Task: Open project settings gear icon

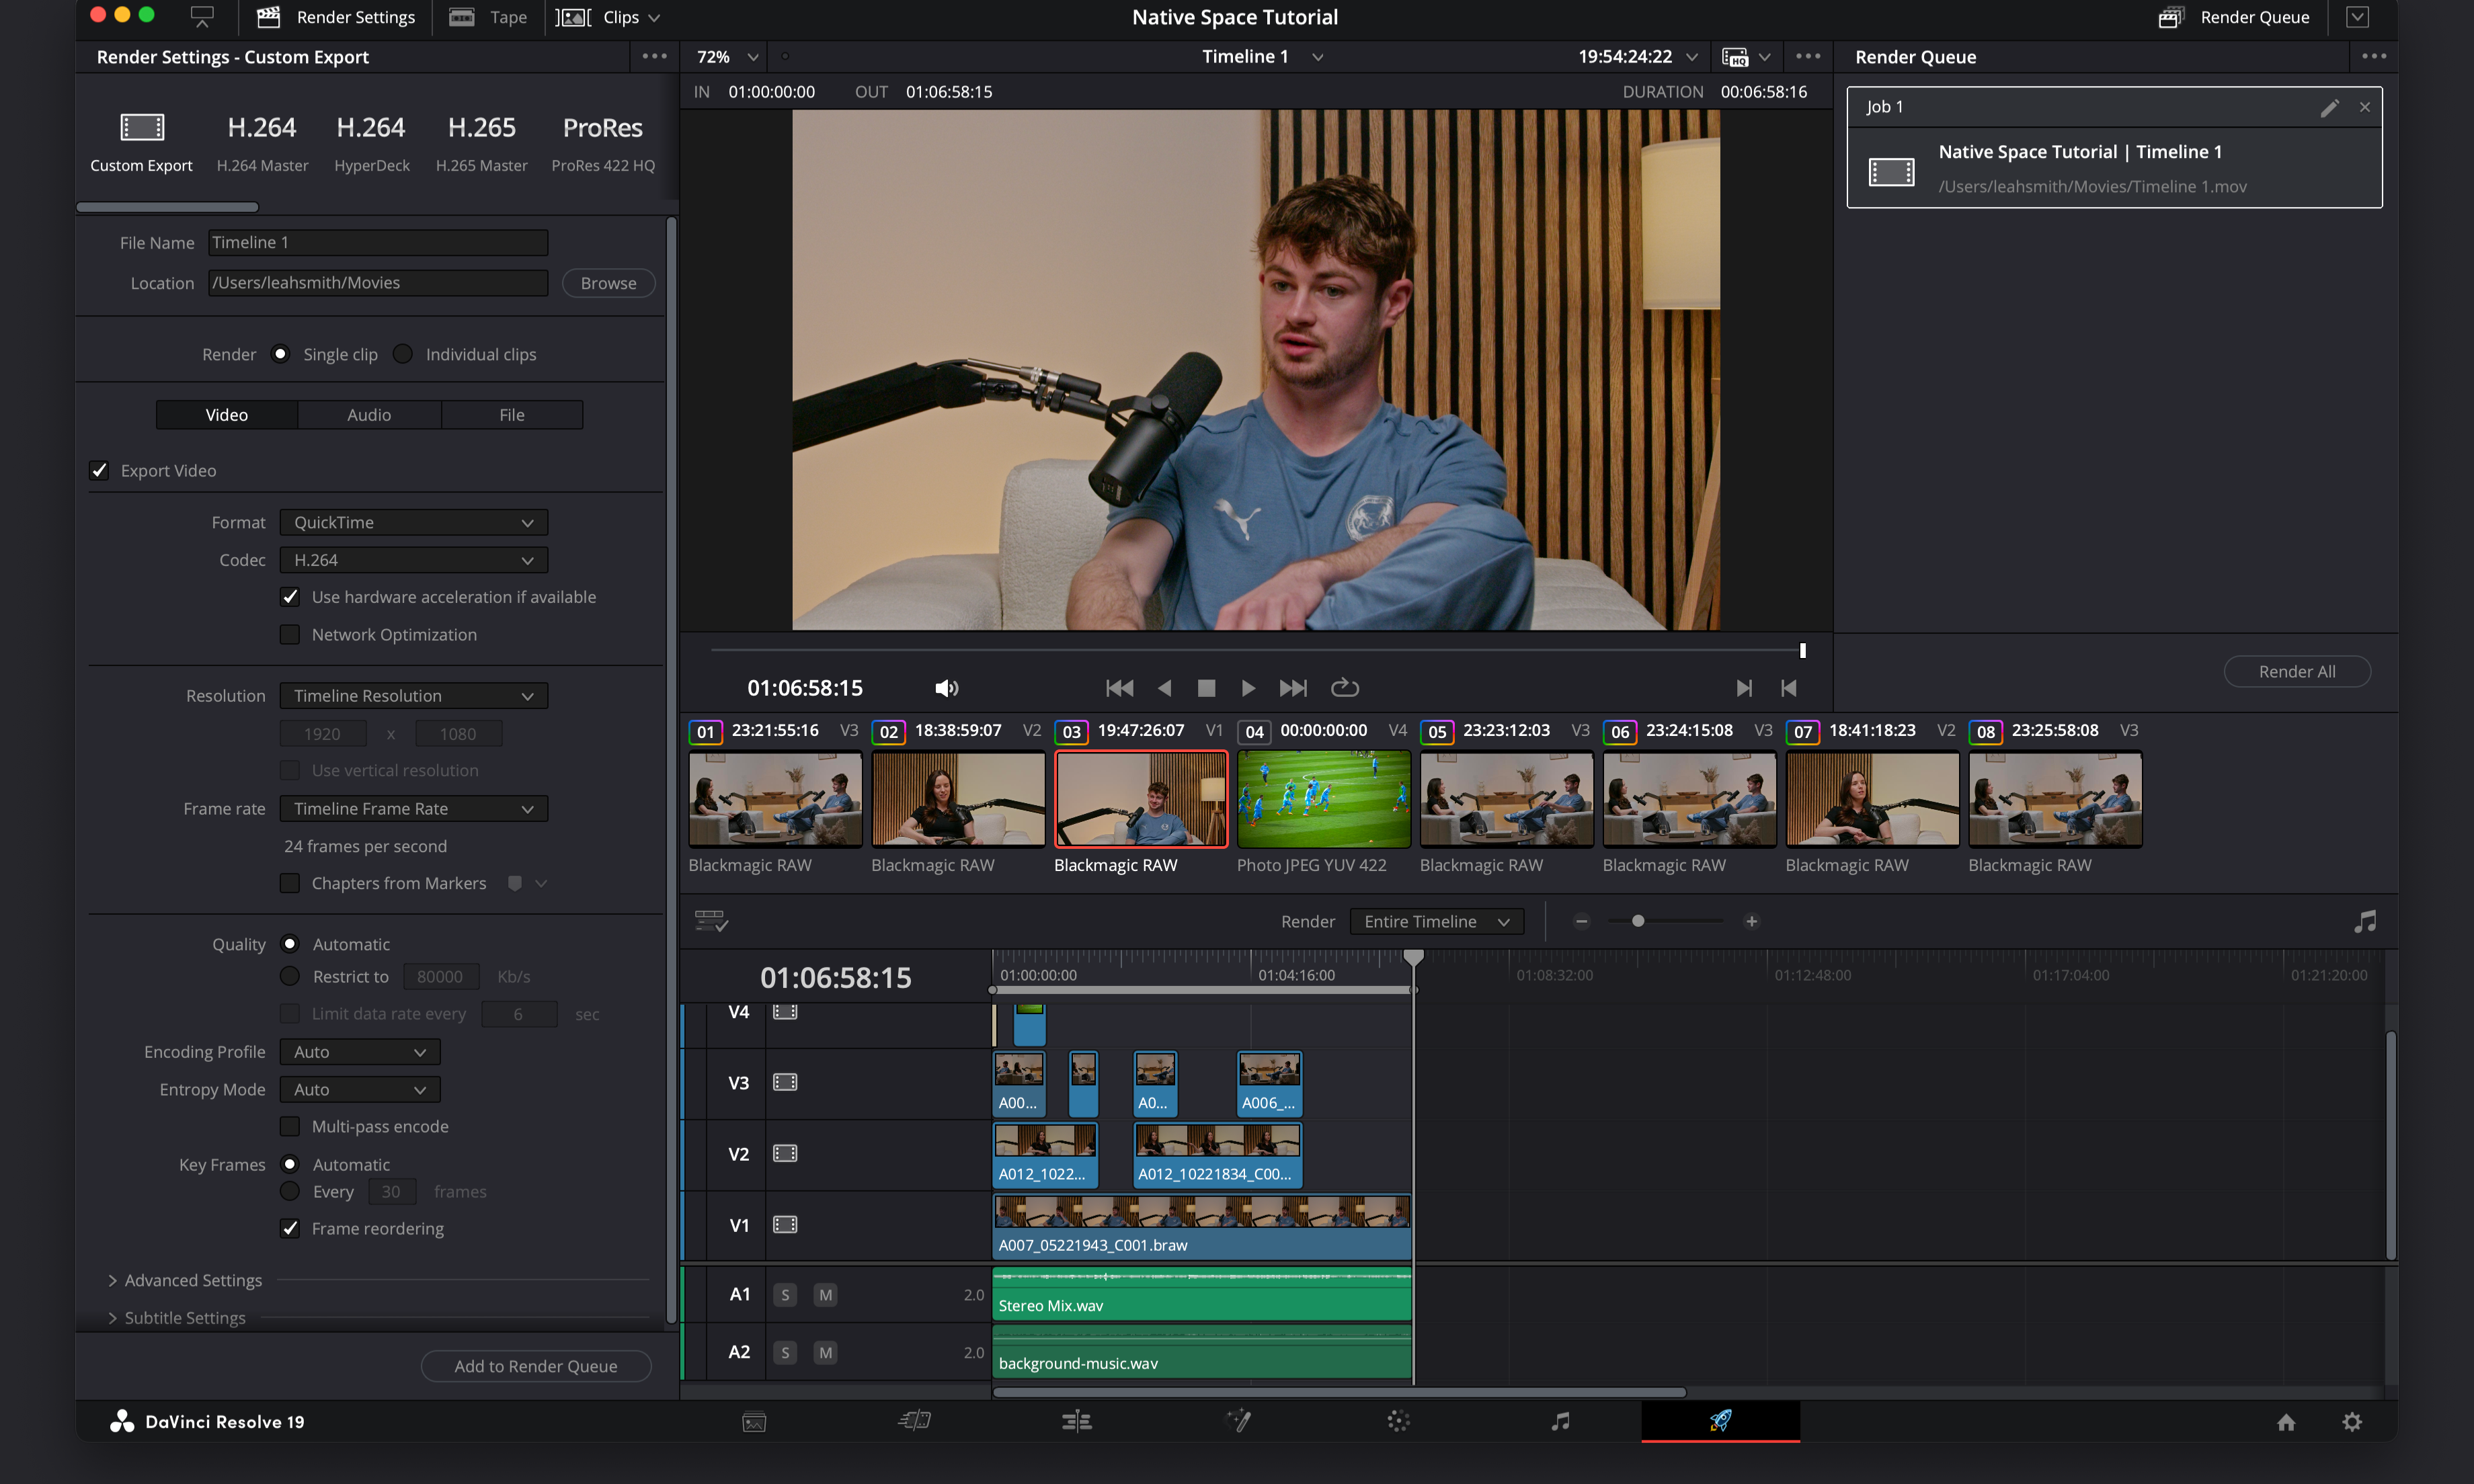Action: click(2352, 1422)
